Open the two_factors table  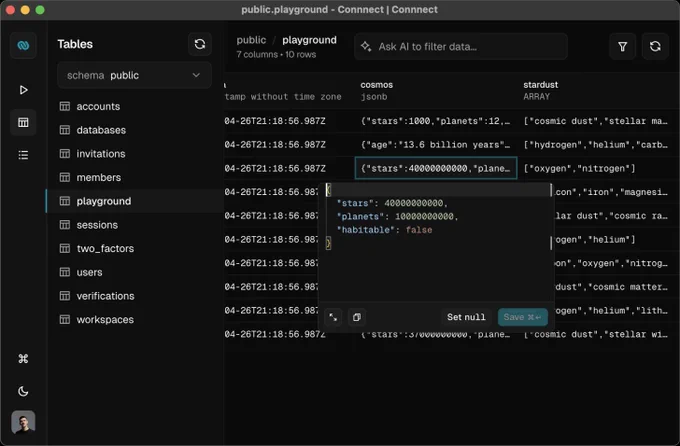pos(134,249)
